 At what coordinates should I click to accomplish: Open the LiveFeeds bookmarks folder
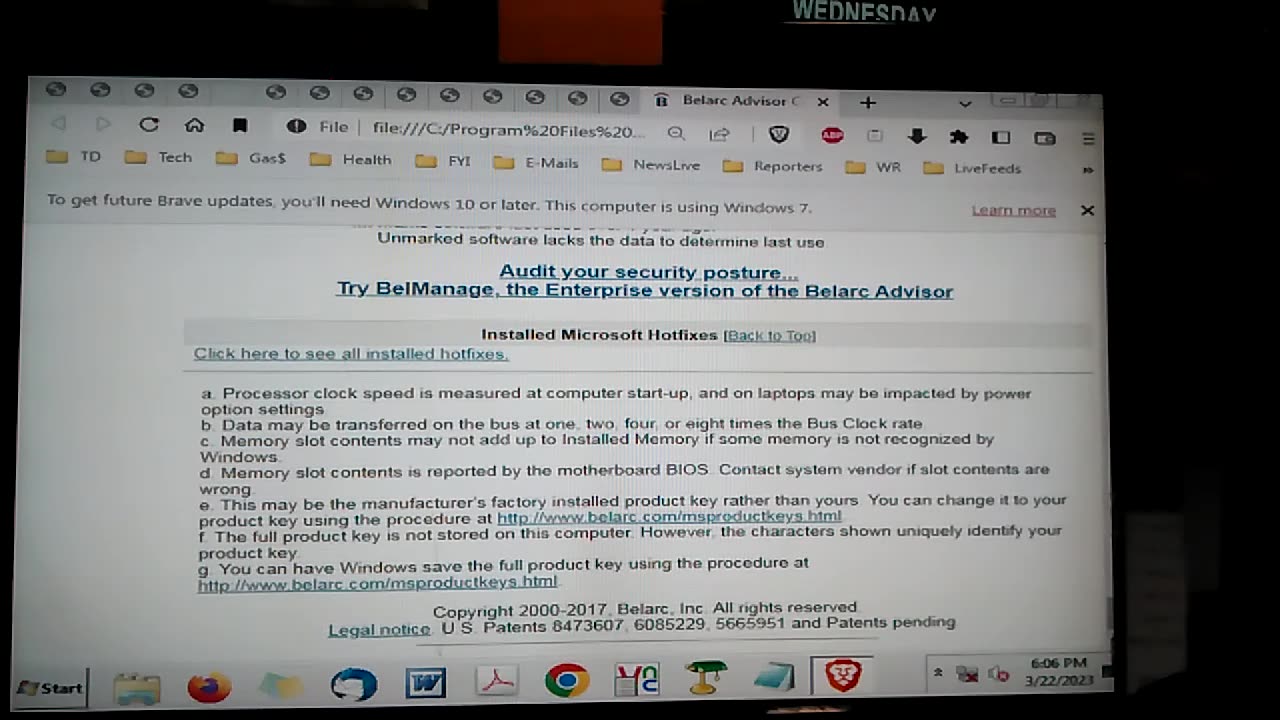point(972,168)
